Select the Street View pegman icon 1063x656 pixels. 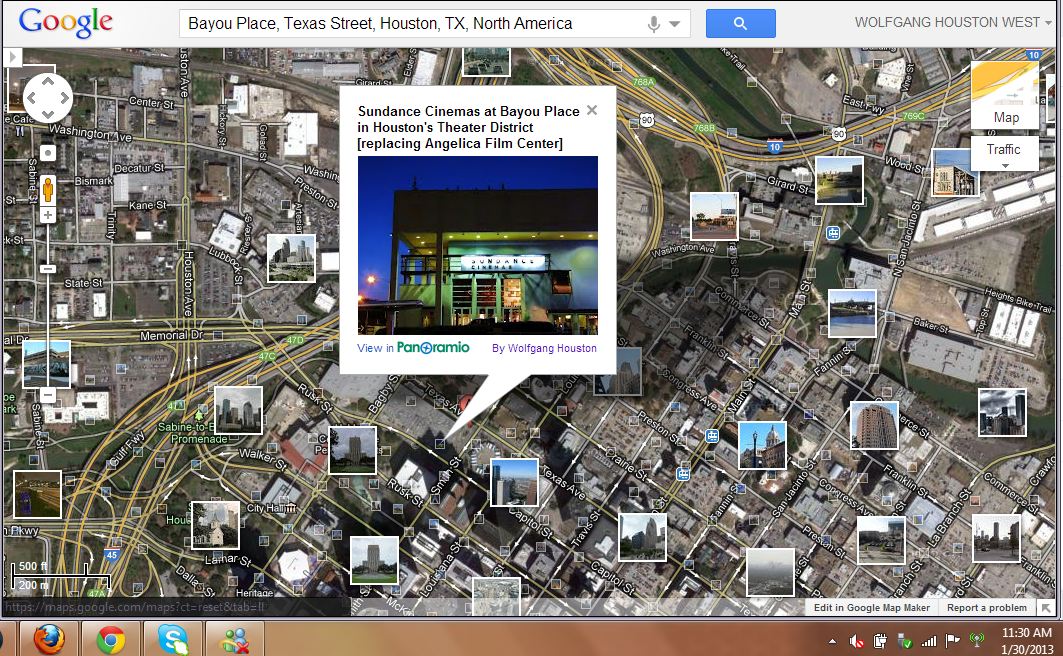[47, 190]
